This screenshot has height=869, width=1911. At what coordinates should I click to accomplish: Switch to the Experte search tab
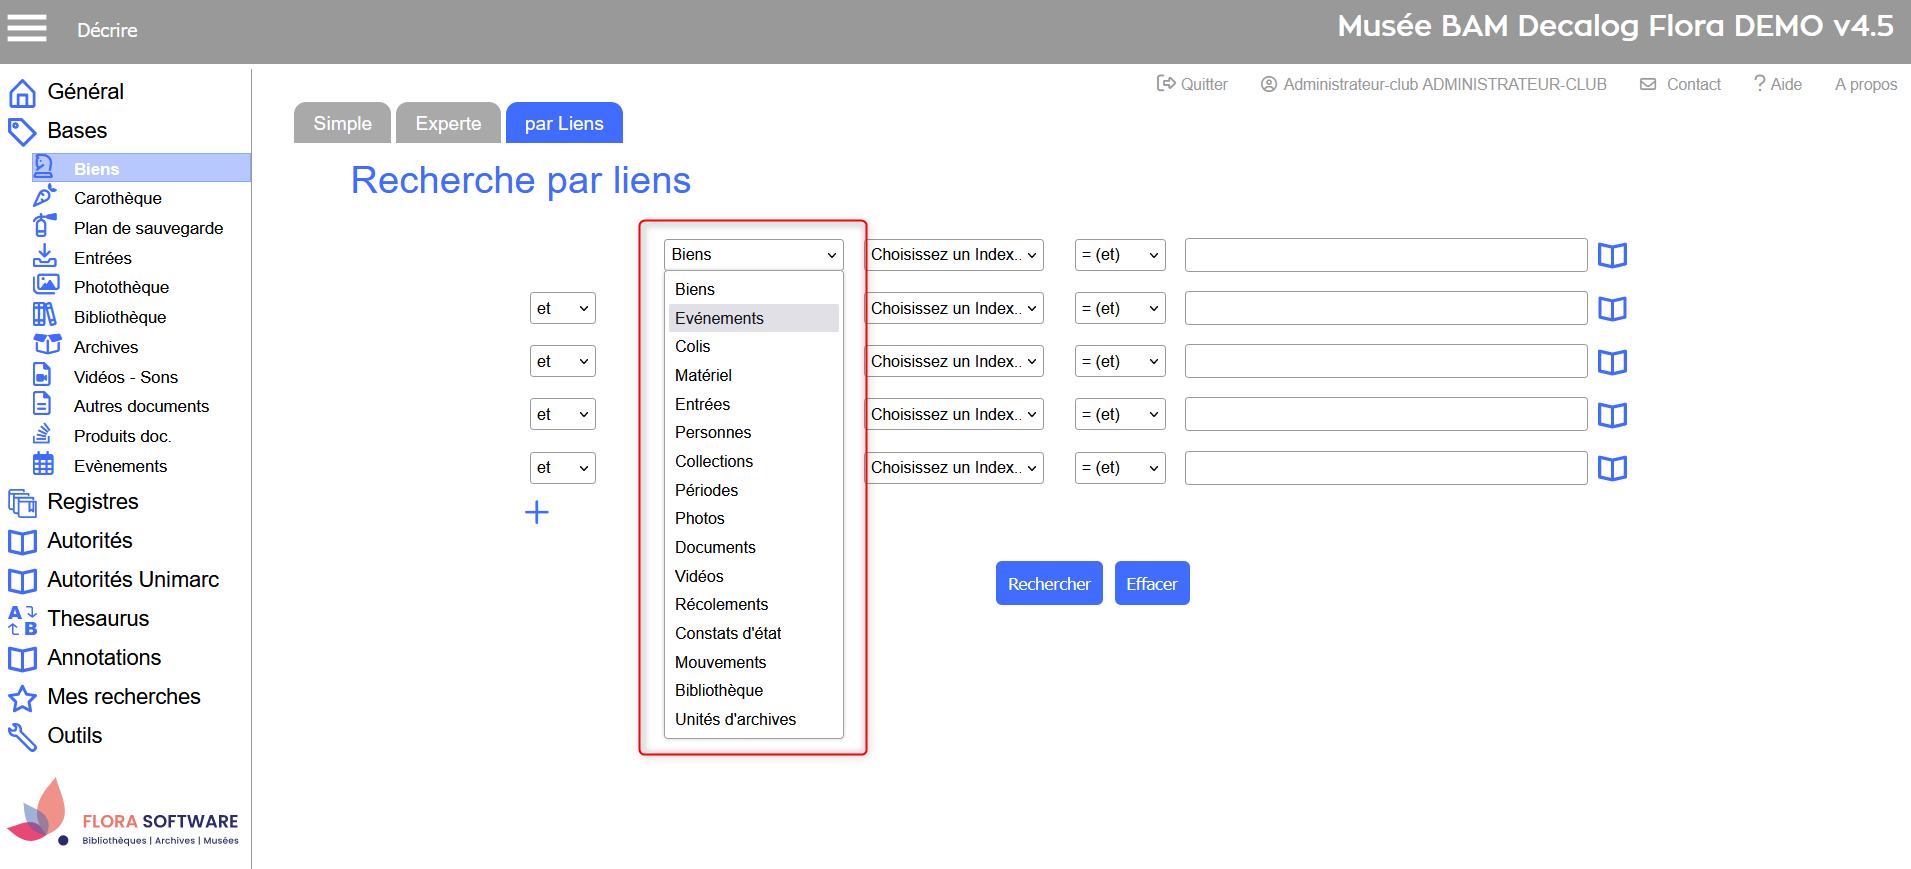(x=448, y=123)
